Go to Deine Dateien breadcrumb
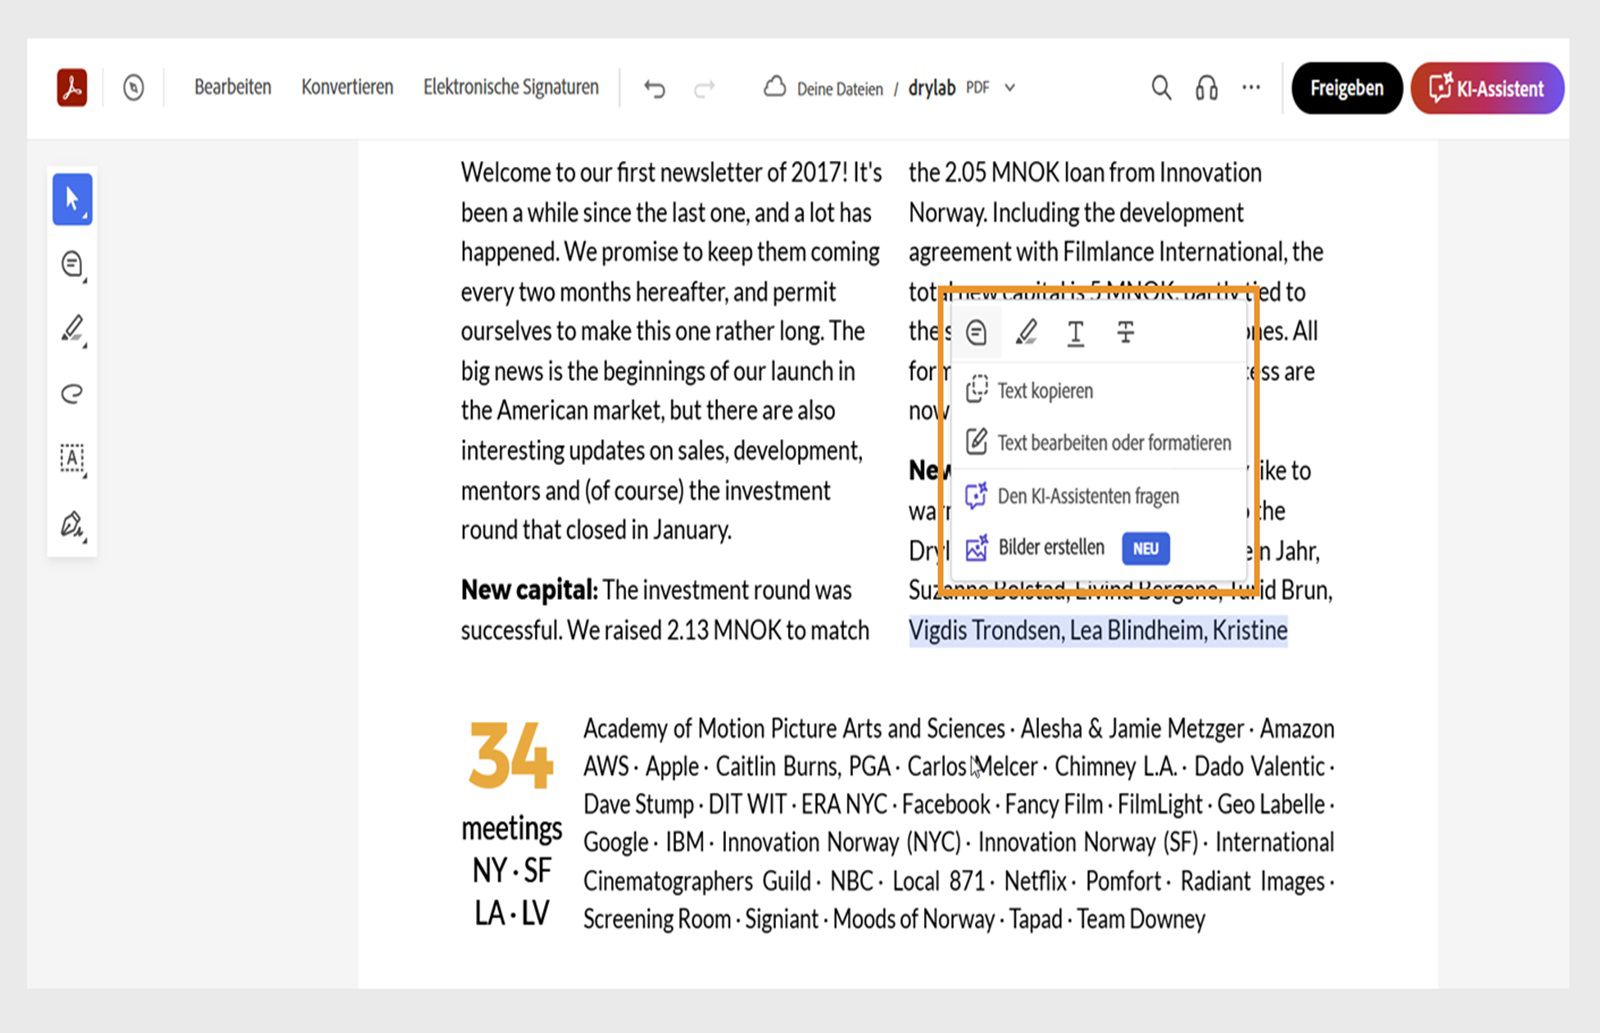The image size is (1600, 1033). click(x=840, y=89)
